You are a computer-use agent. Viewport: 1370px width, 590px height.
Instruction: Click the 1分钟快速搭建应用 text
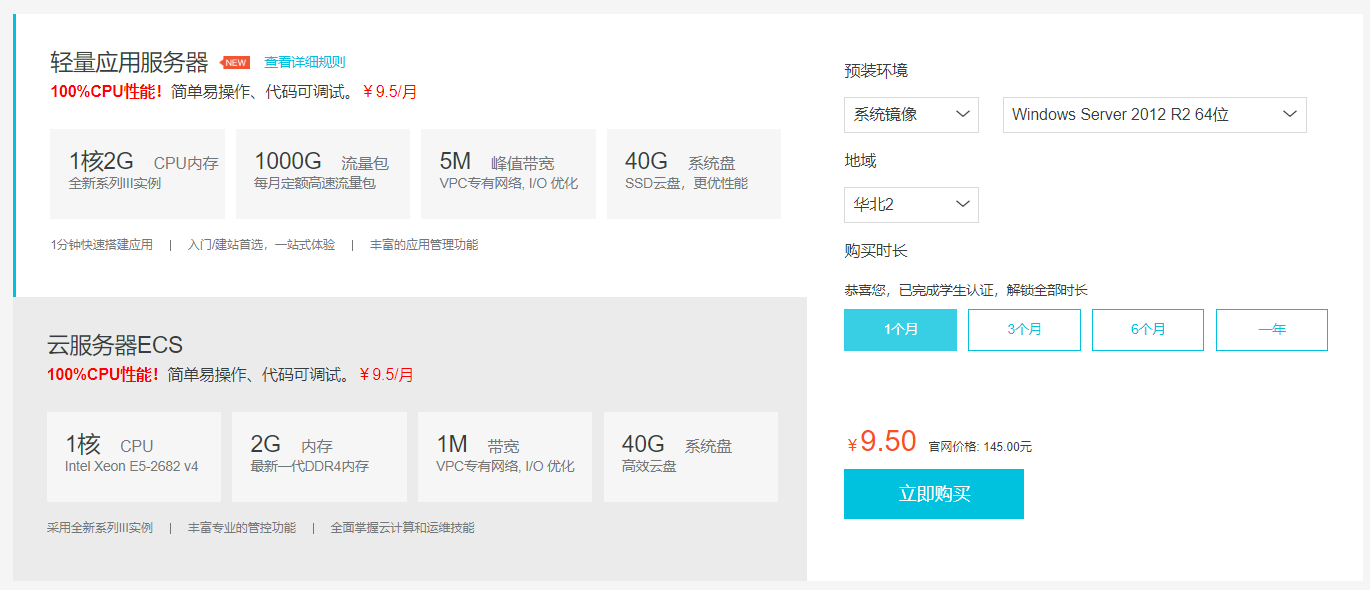pyautogui.click(x=101, y=244)
